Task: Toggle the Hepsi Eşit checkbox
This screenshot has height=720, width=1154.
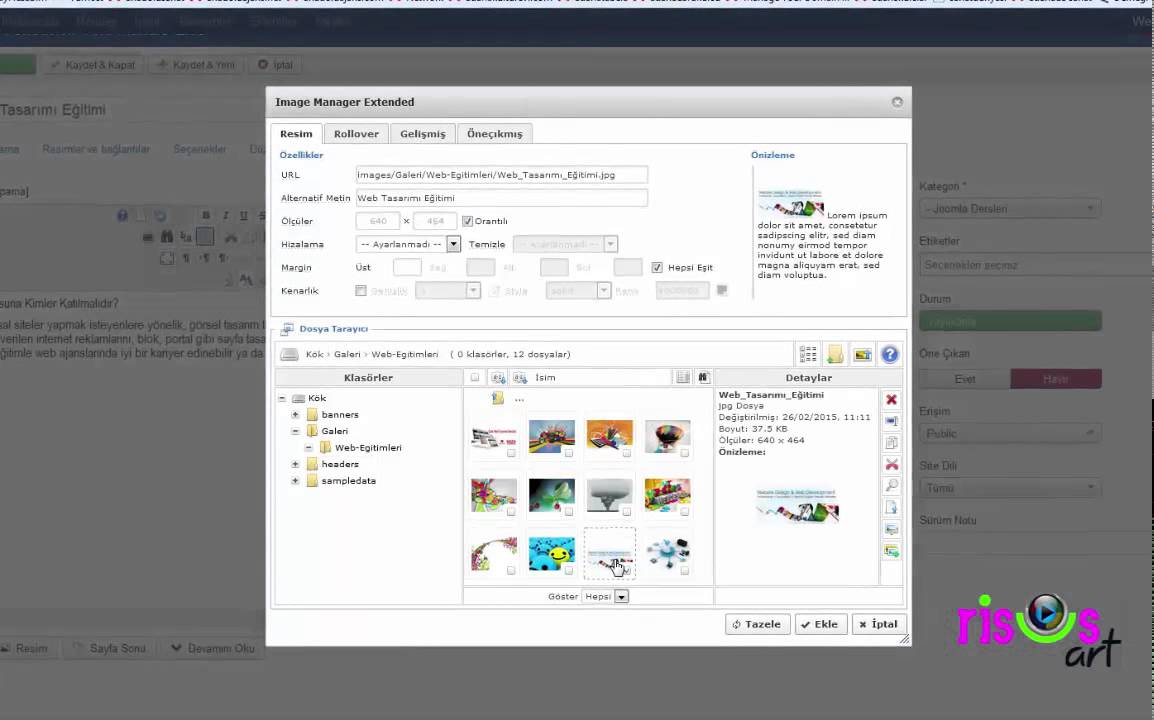Action: (x=656, y=267)
